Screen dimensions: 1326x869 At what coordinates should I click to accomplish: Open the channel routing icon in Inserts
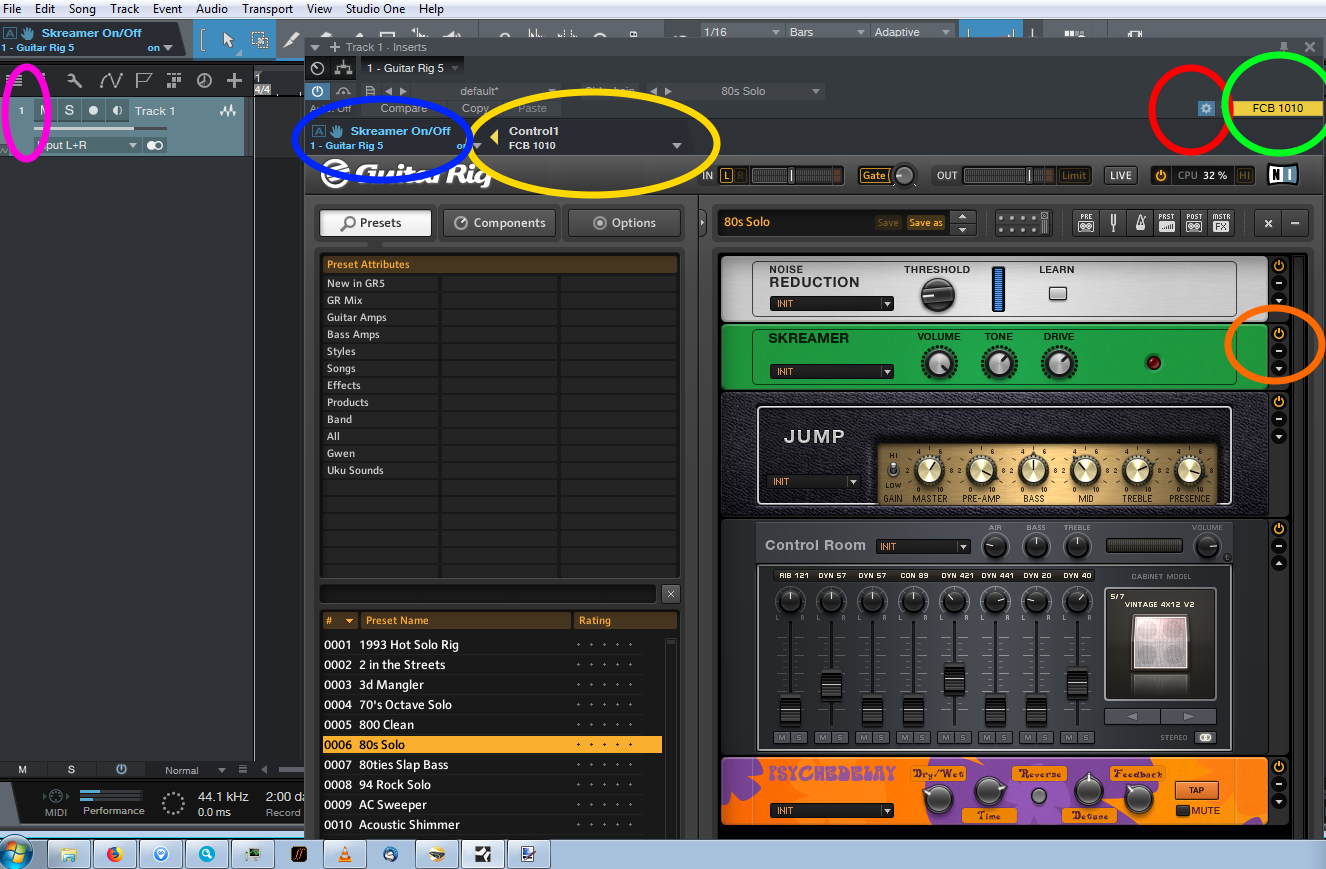(343, 68)
